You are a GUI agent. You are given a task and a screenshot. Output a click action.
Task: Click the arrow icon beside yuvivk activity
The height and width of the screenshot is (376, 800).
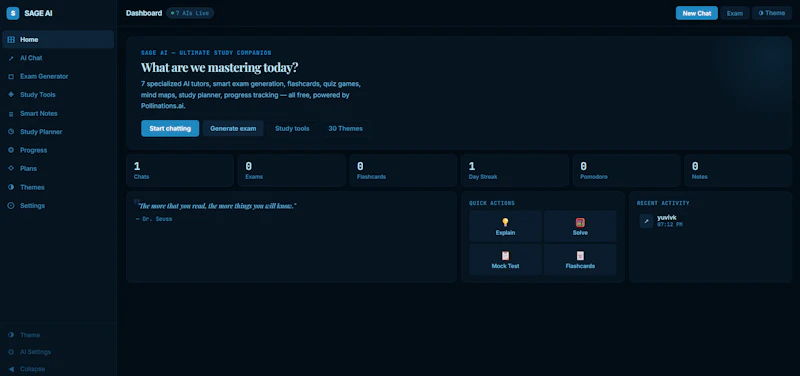pyautogui.click(x=646, y=221)
